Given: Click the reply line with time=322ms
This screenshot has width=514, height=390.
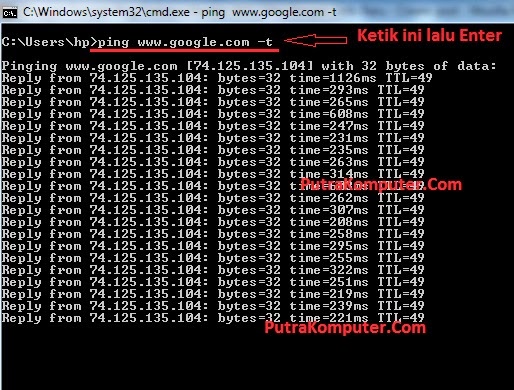Looking at the screenshot, I should (x=213, y=270).
